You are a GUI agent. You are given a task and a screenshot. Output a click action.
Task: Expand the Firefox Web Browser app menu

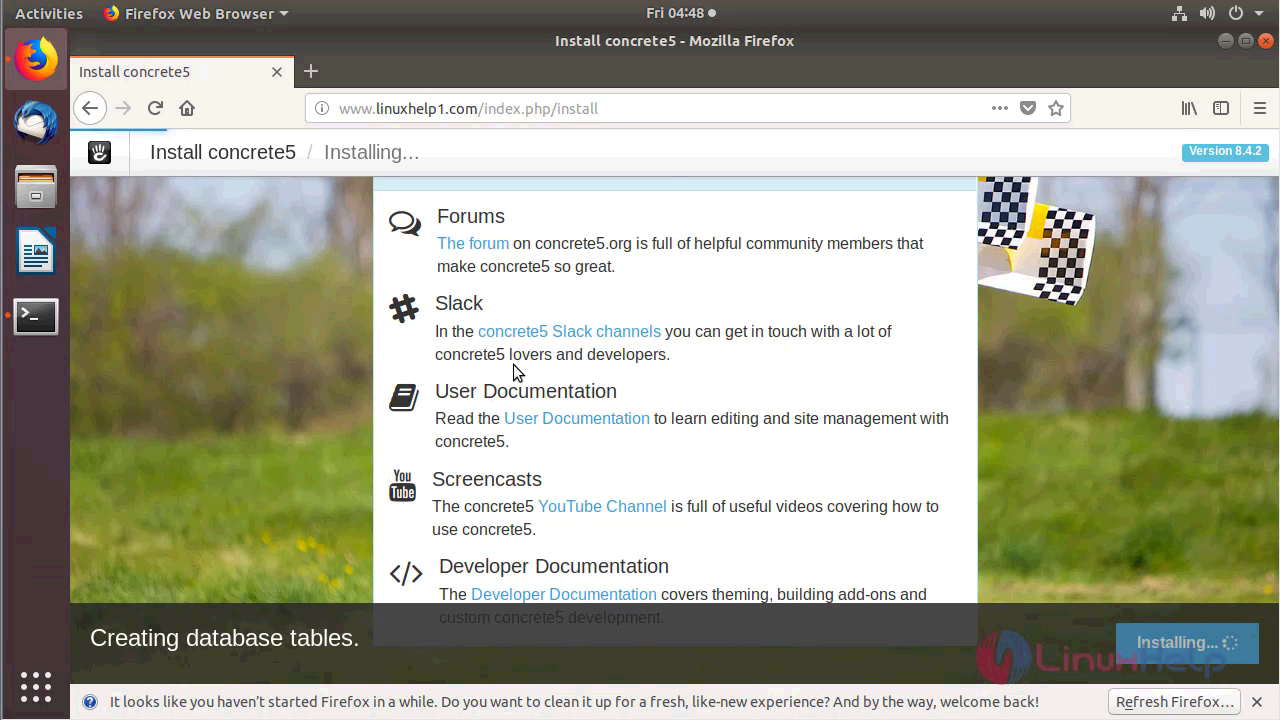pyautogui.click(x=196, y=13)
